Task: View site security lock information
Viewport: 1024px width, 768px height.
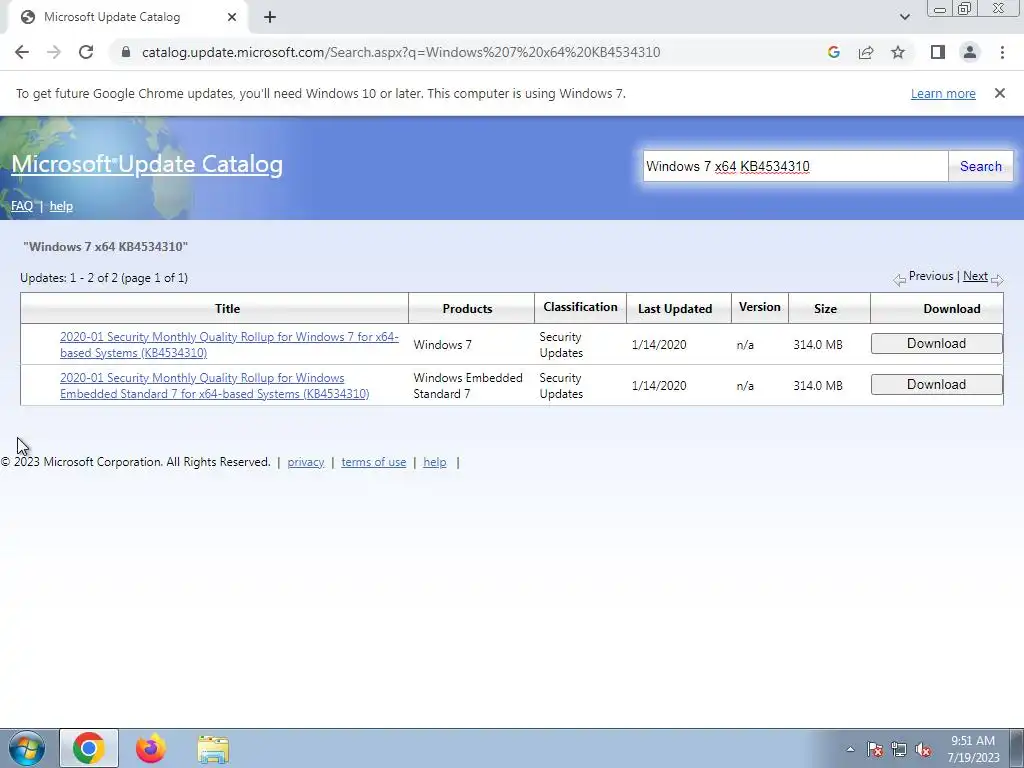Action: coord(126,52)
